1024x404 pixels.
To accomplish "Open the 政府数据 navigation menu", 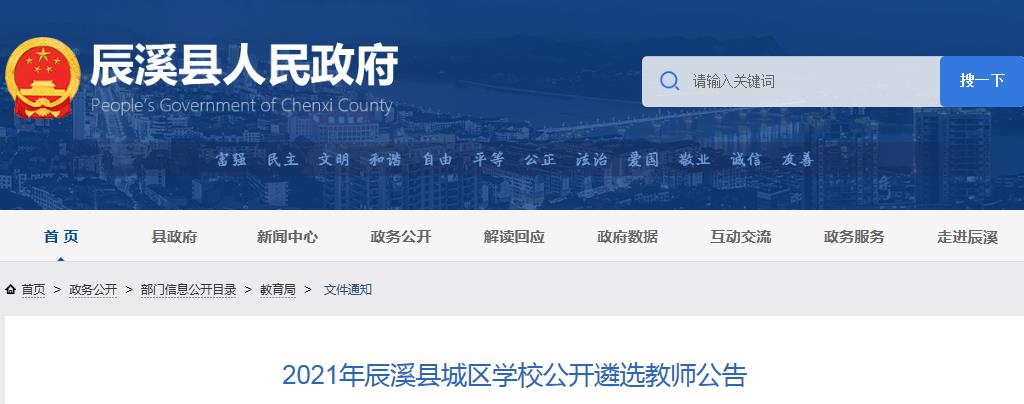I will (628, 237).
